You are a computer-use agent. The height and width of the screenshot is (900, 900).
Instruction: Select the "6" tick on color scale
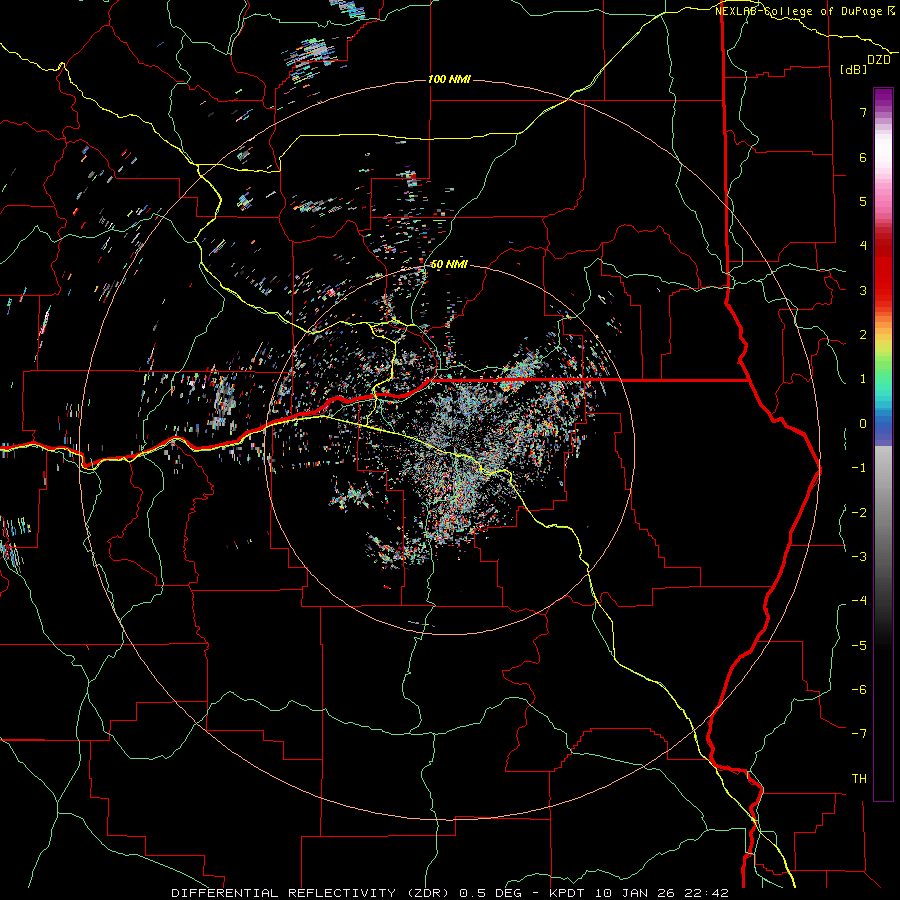coord(863,157)
